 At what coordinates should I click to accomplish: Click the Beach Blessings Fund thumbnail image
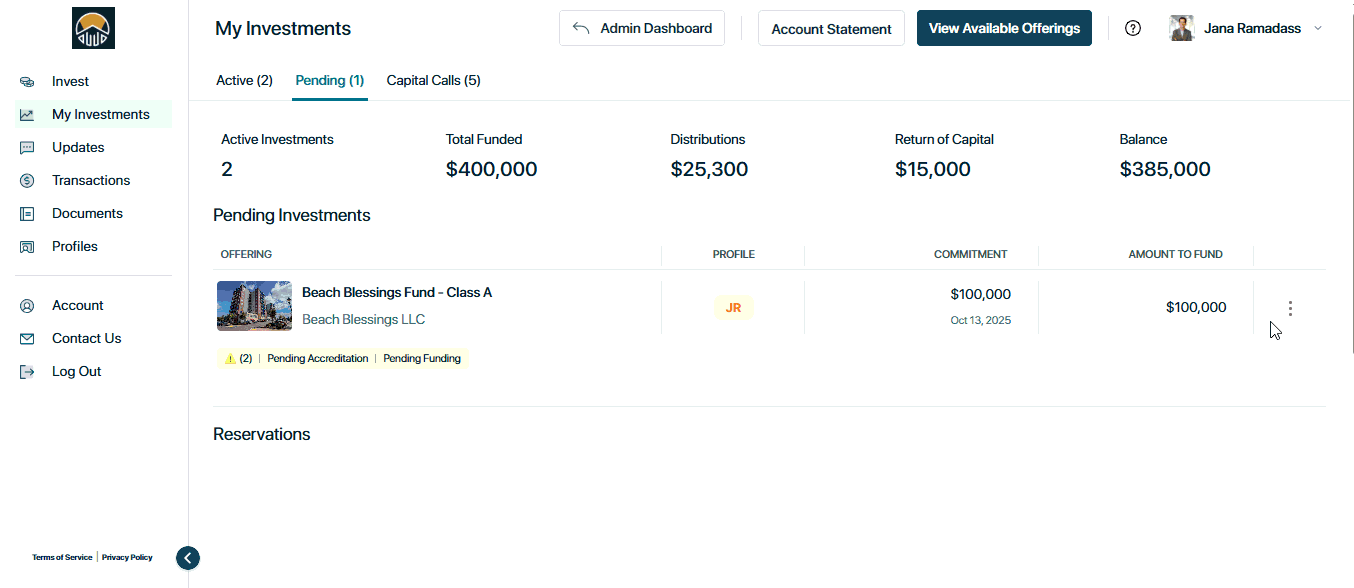pos(254,306)
